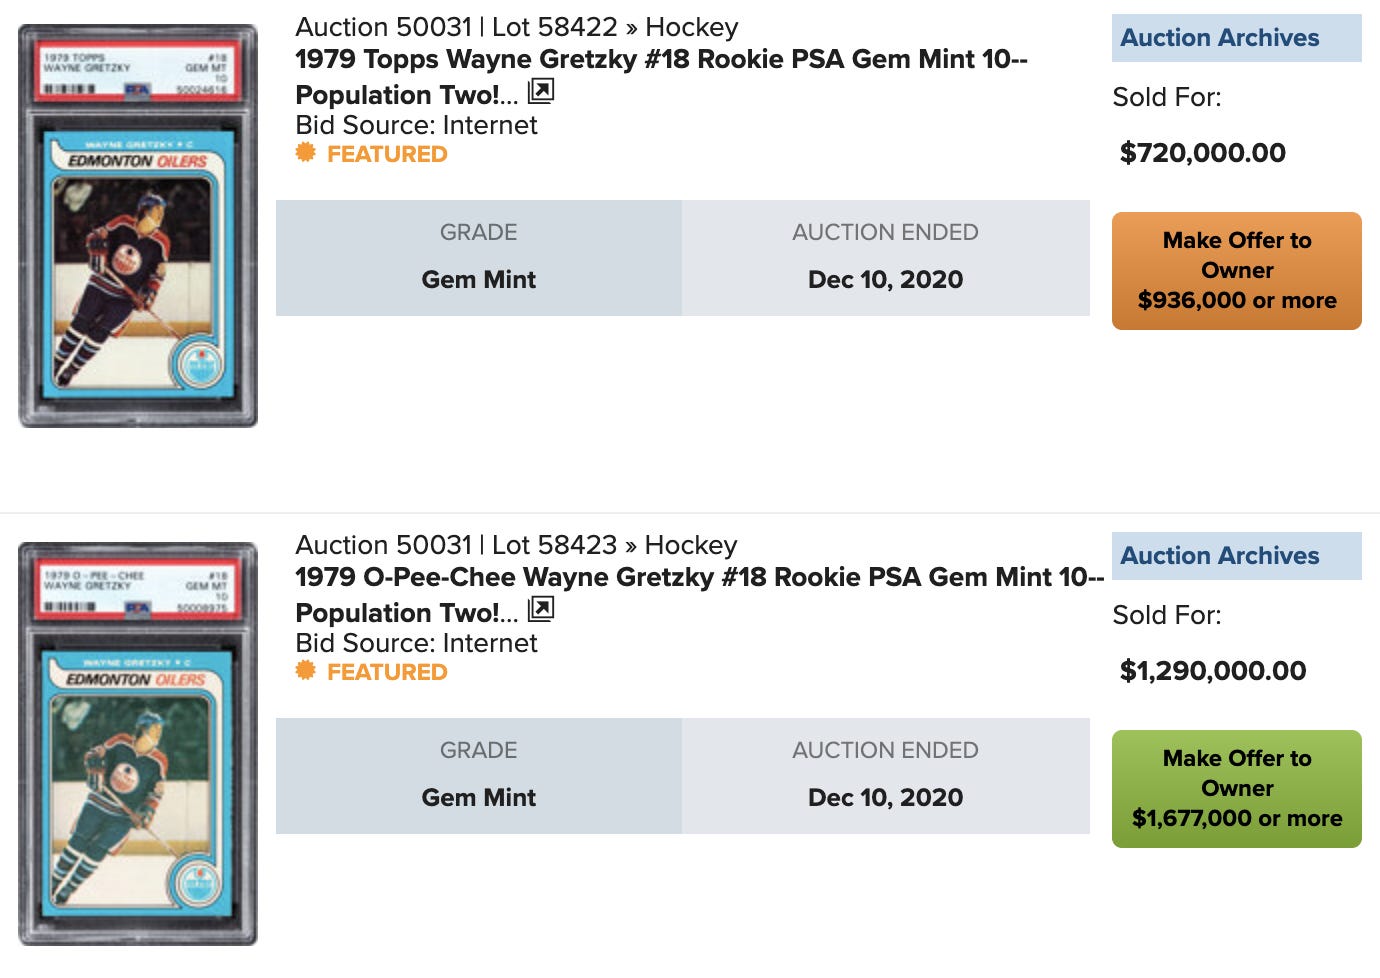Click the O-Pee-Chee auction ended date cell

[886, 776]
